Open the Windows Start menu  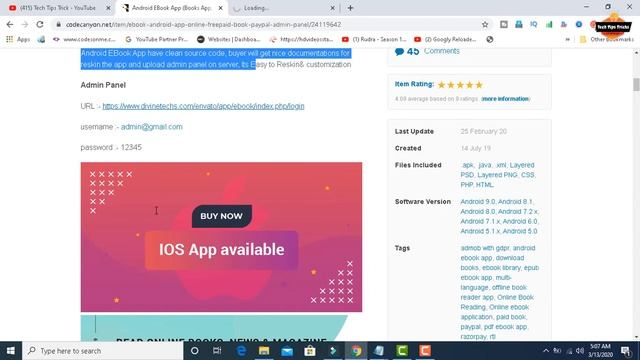(x=11, y=351)
